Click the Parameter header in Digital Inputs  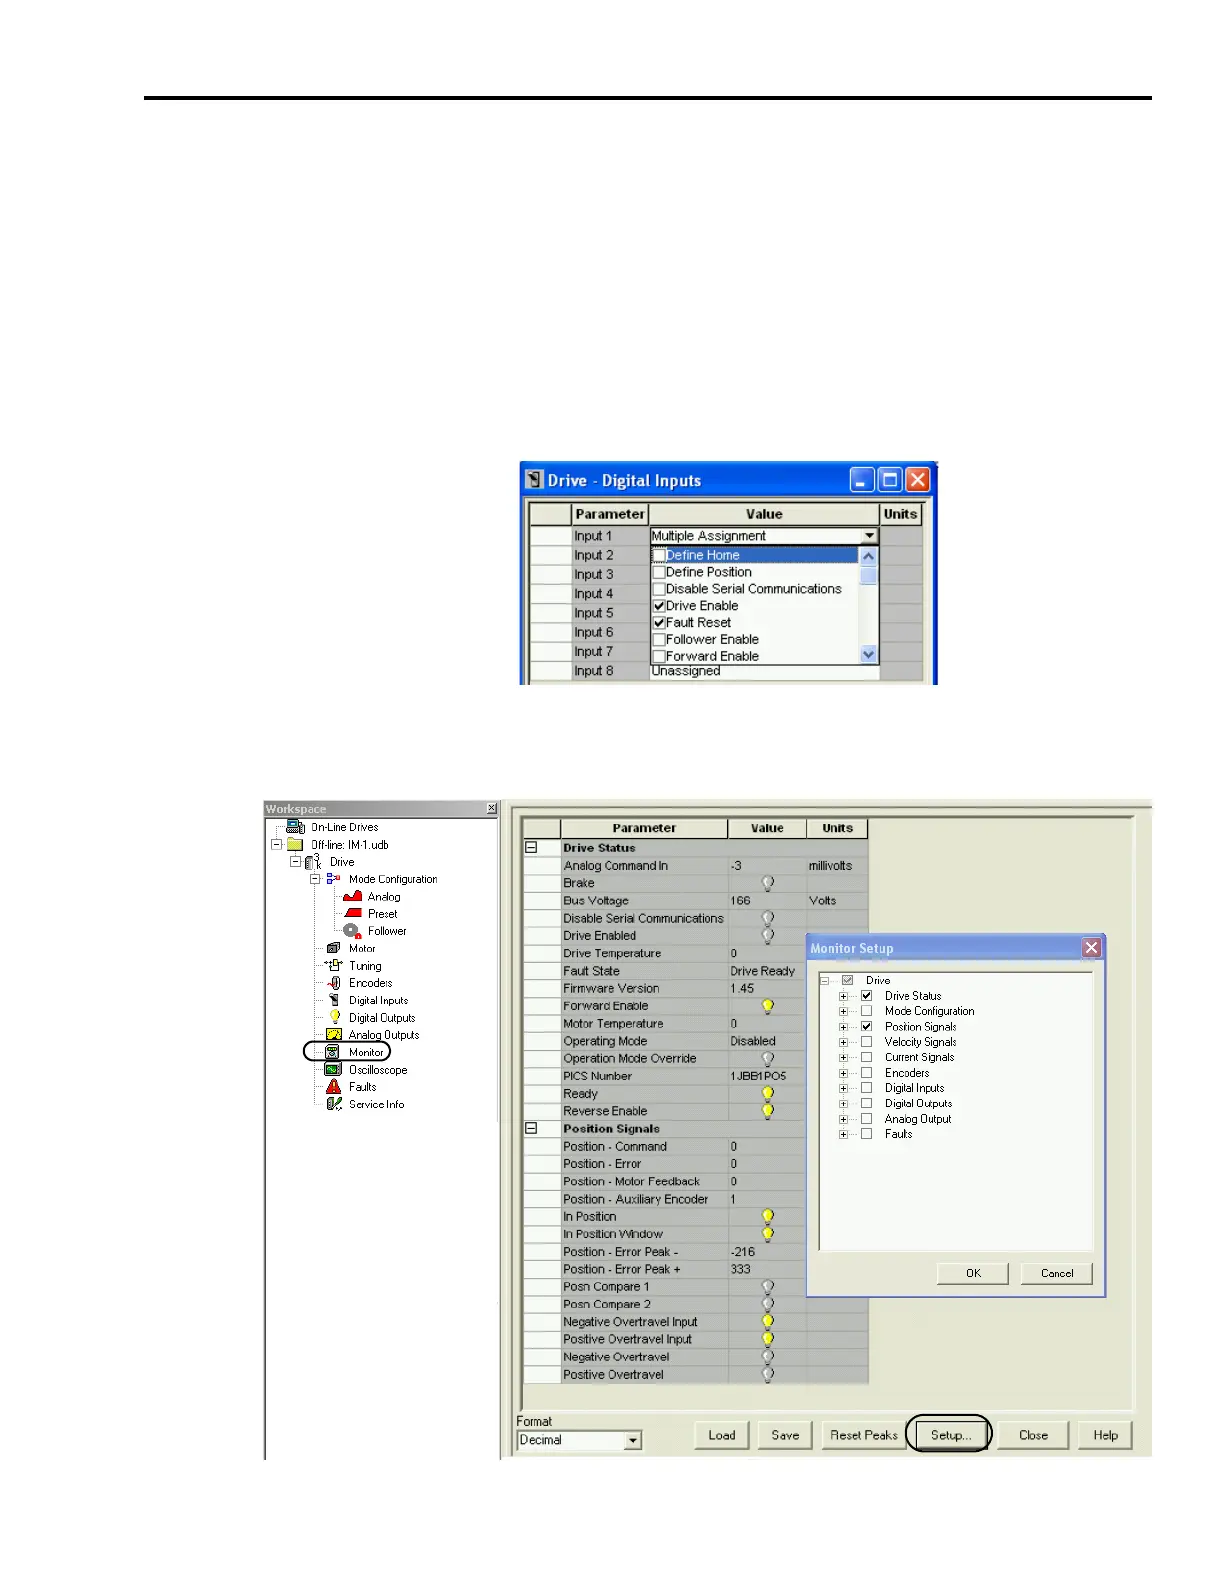point(610,514)
